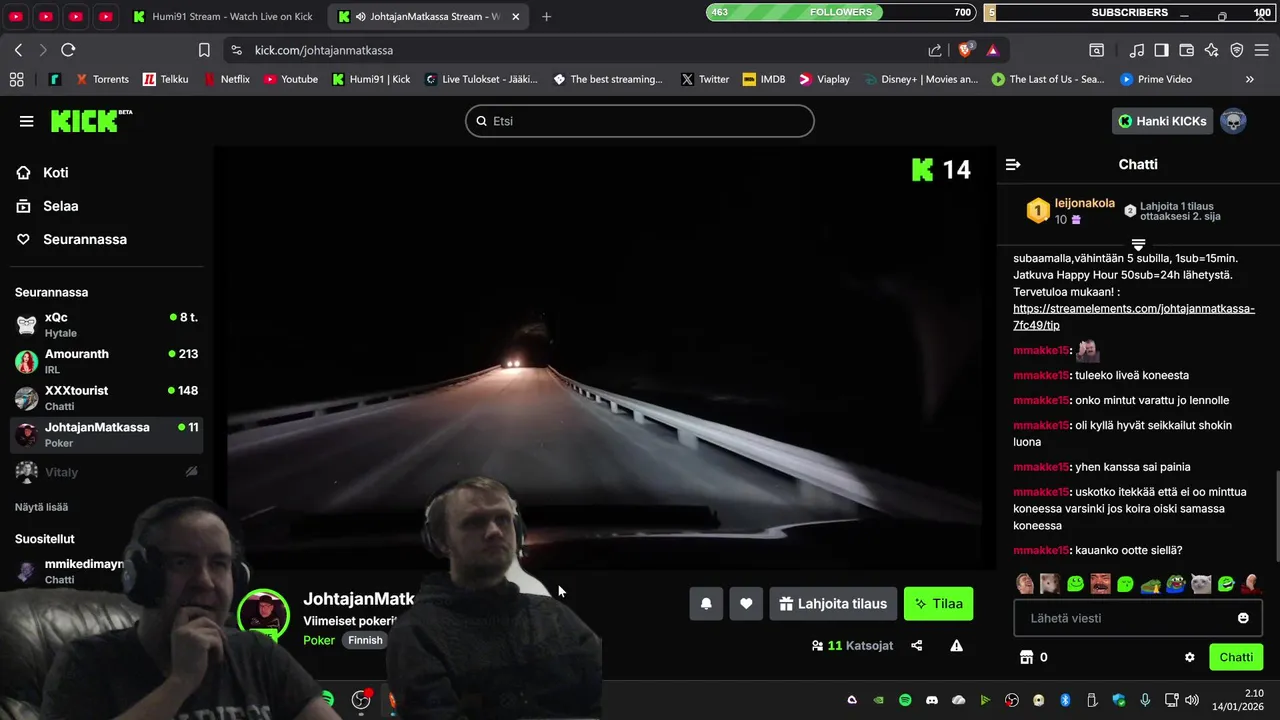Expand Näytä lisää in following list

pyautogui.click(x=41, y=507)
